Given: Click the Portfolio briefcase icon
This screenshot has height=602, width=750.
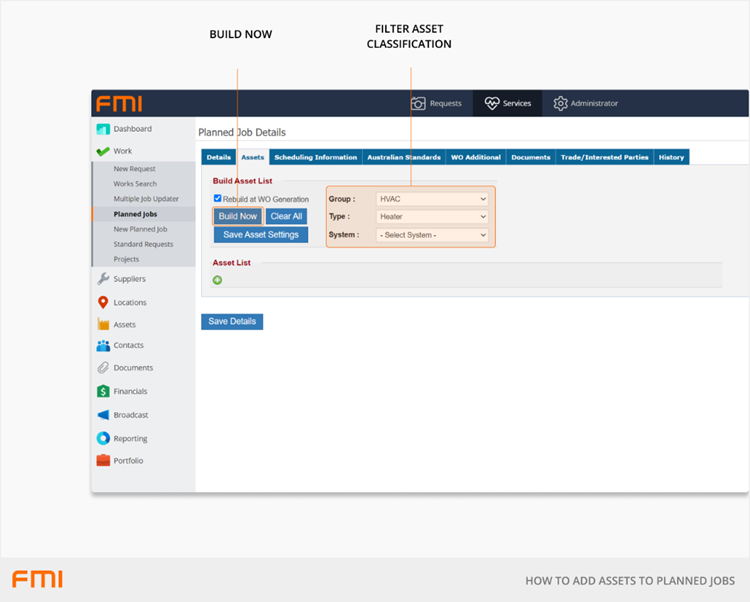Looking at the screenshot, I should (x=103, y=461).
